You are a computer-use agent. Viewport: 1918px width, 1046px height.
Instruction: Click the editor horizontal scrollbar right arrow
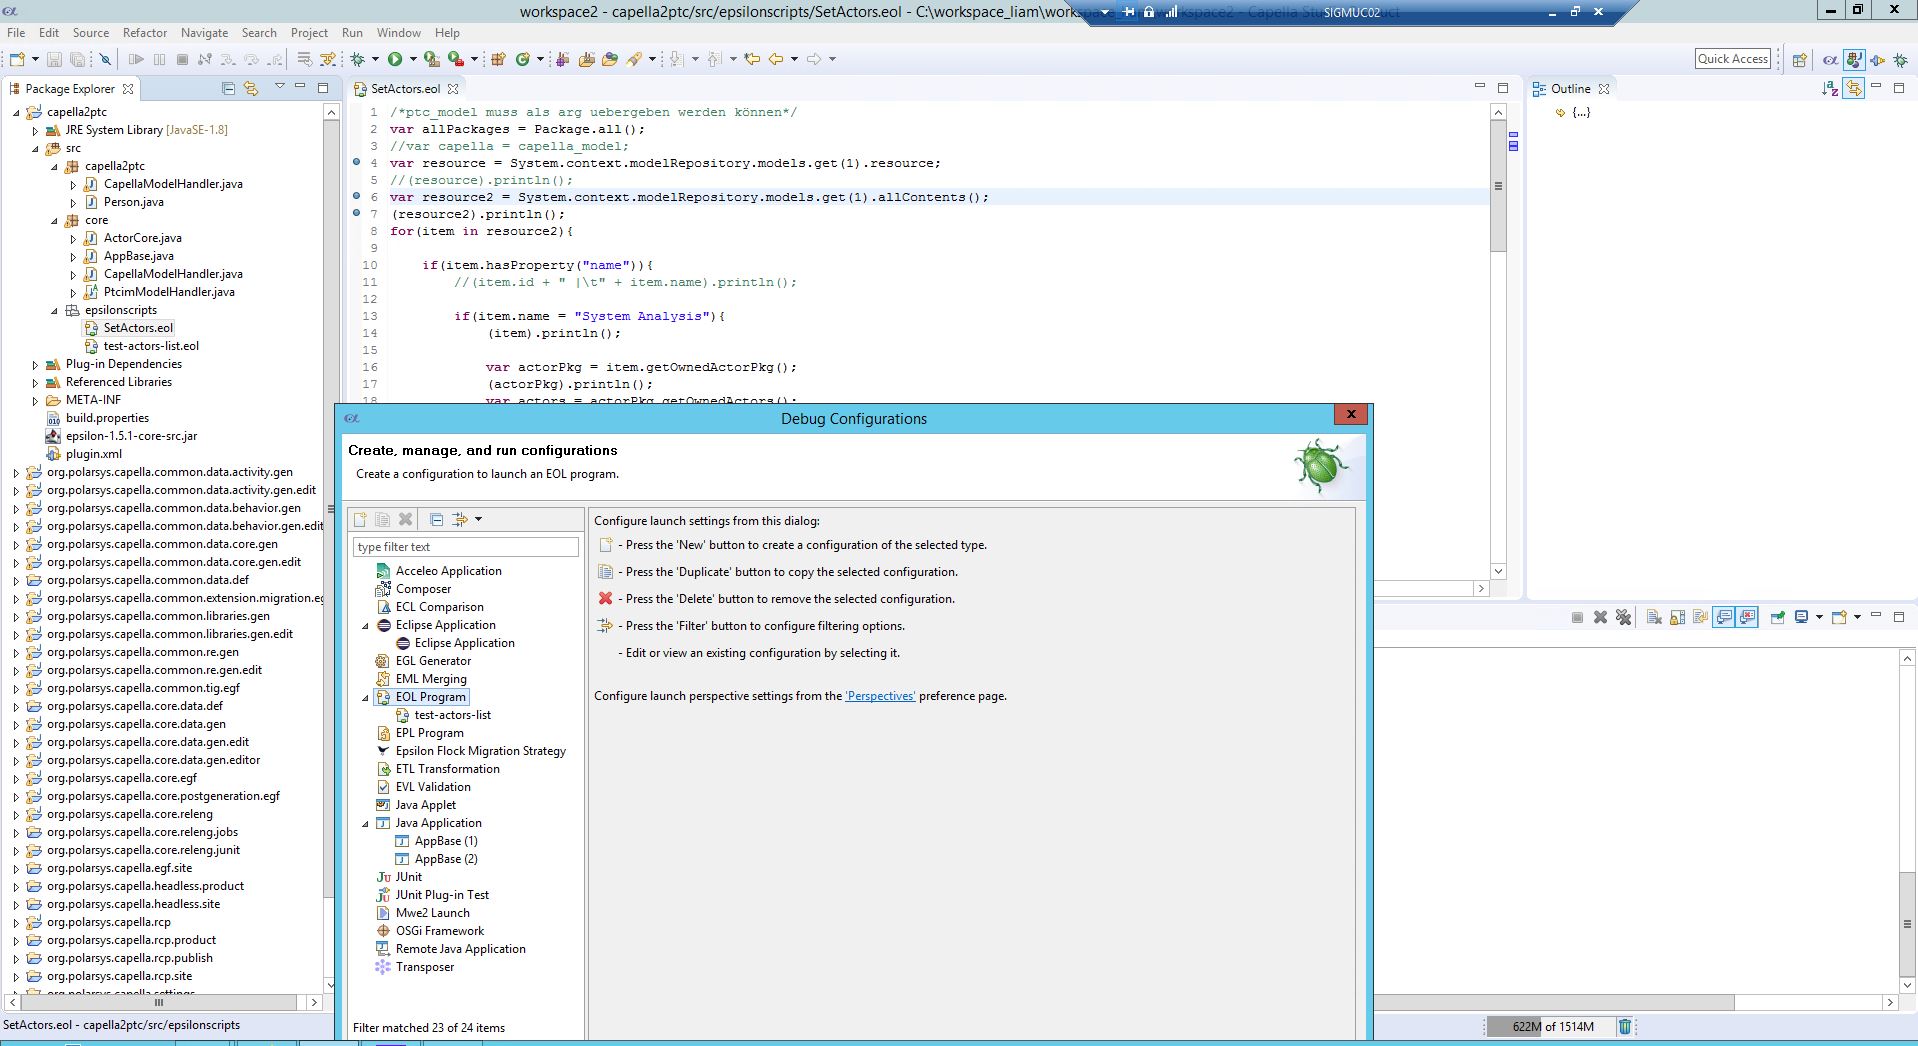[1481, 589]
